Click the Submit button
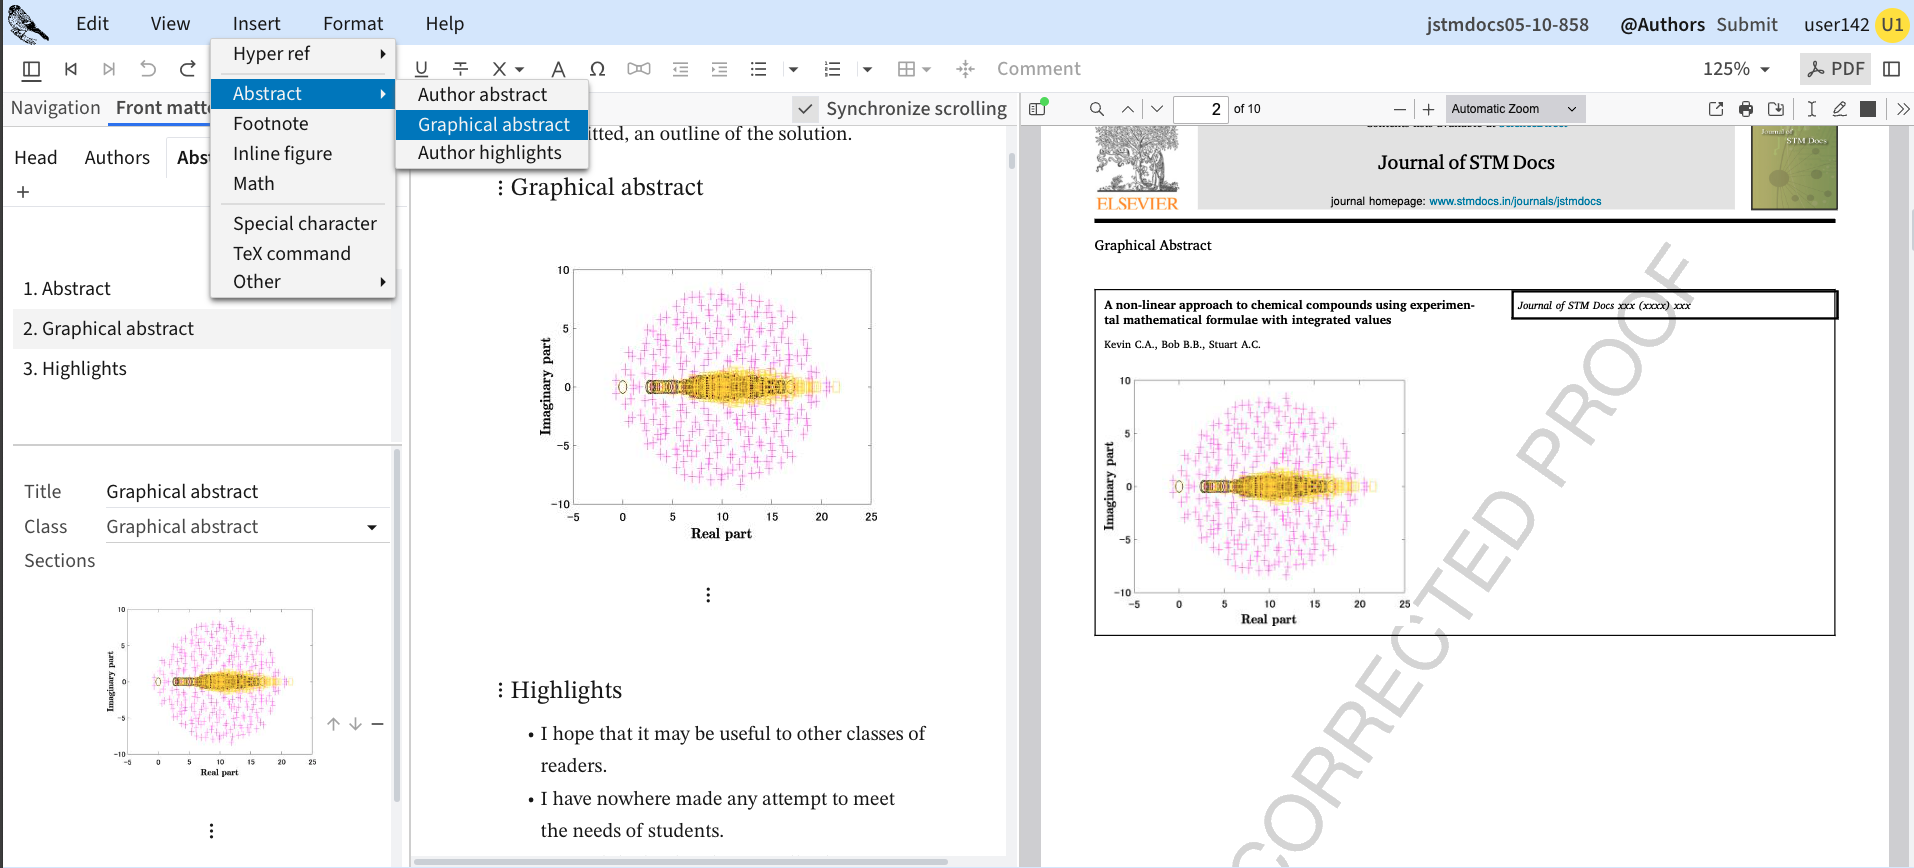The height and width of the screenshot is (868, 1914). click(1746, 24)
